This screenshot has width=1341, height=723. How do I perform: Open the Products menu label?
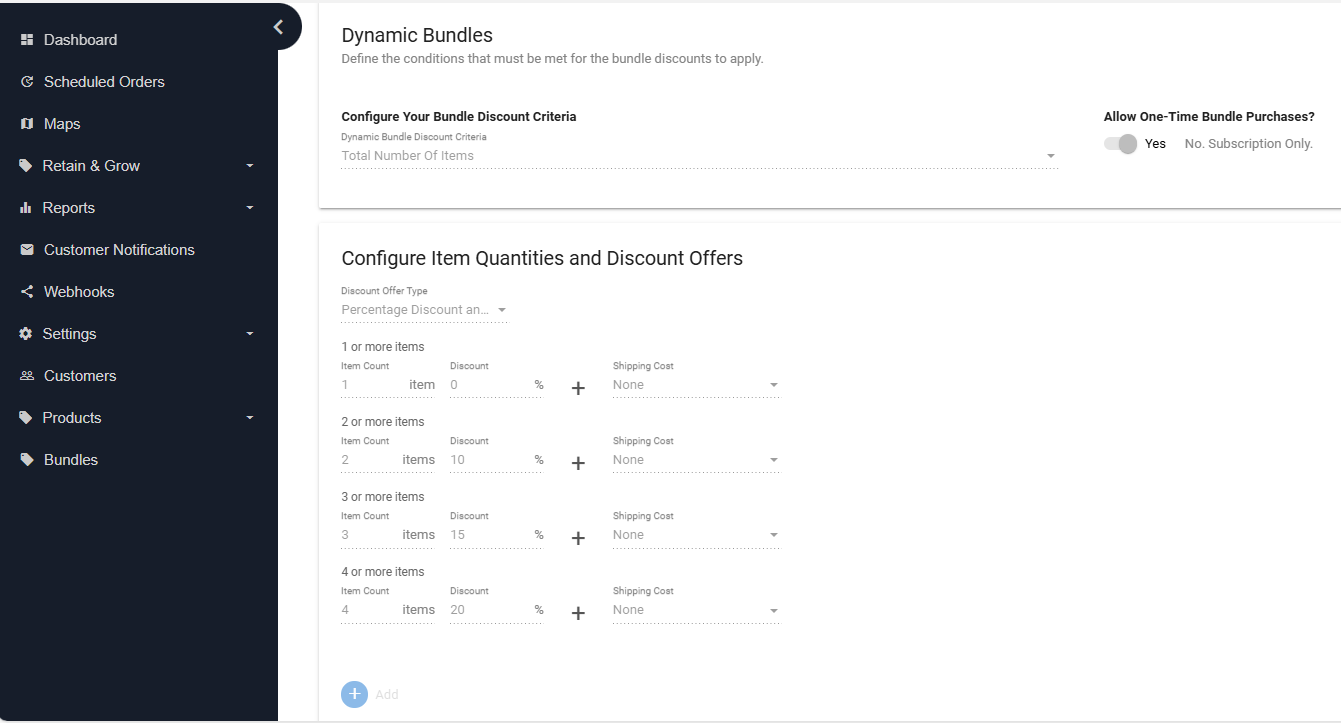pos(72,418)
